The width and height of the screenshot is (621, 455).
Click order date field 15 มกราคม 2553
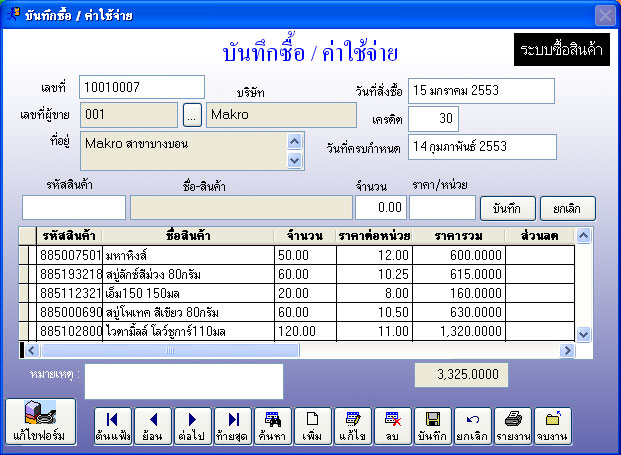(x=481, y=91)
